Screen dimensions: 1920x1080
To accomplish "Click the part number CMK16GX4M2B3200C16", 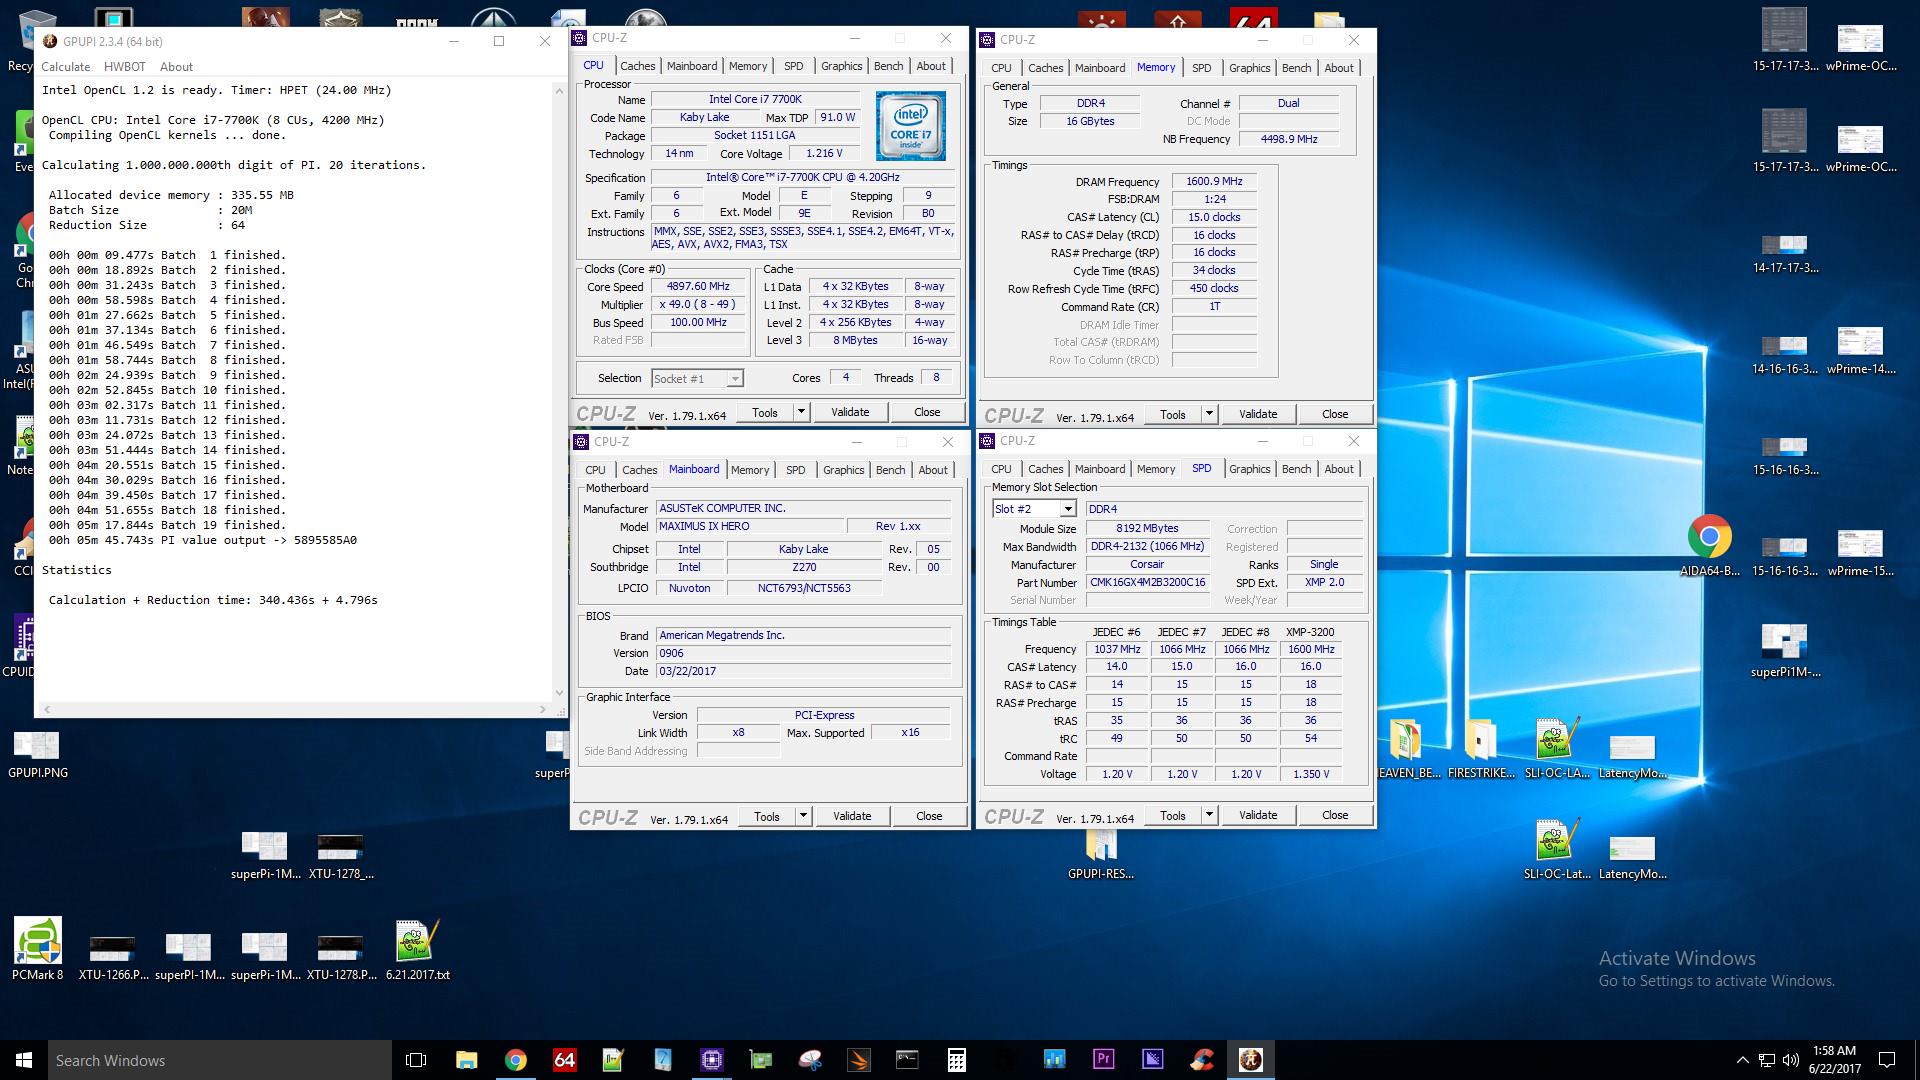I will tap(1147, 582).
